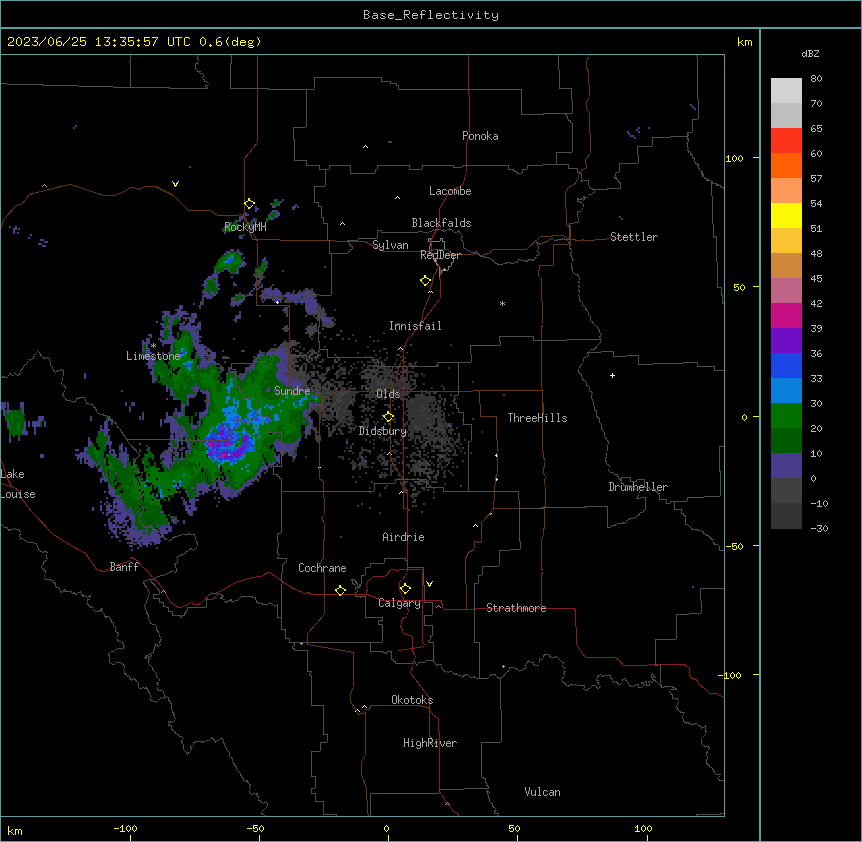862x842 pixels.
Task: Click the yellow diamond marker below Cochrane
Action: [340, 590]
